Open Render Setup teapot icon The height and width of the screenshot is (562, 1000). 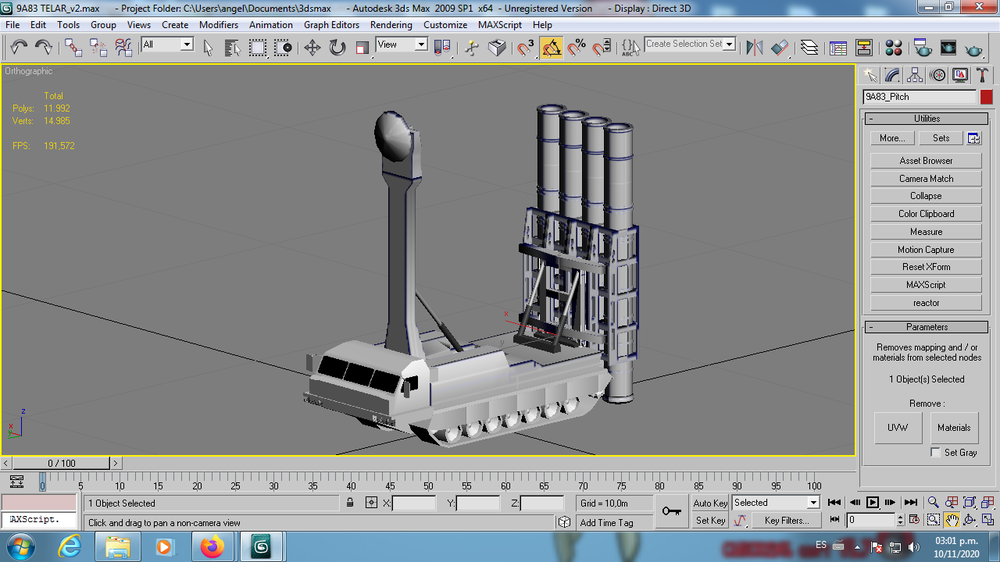coord(922,47)
